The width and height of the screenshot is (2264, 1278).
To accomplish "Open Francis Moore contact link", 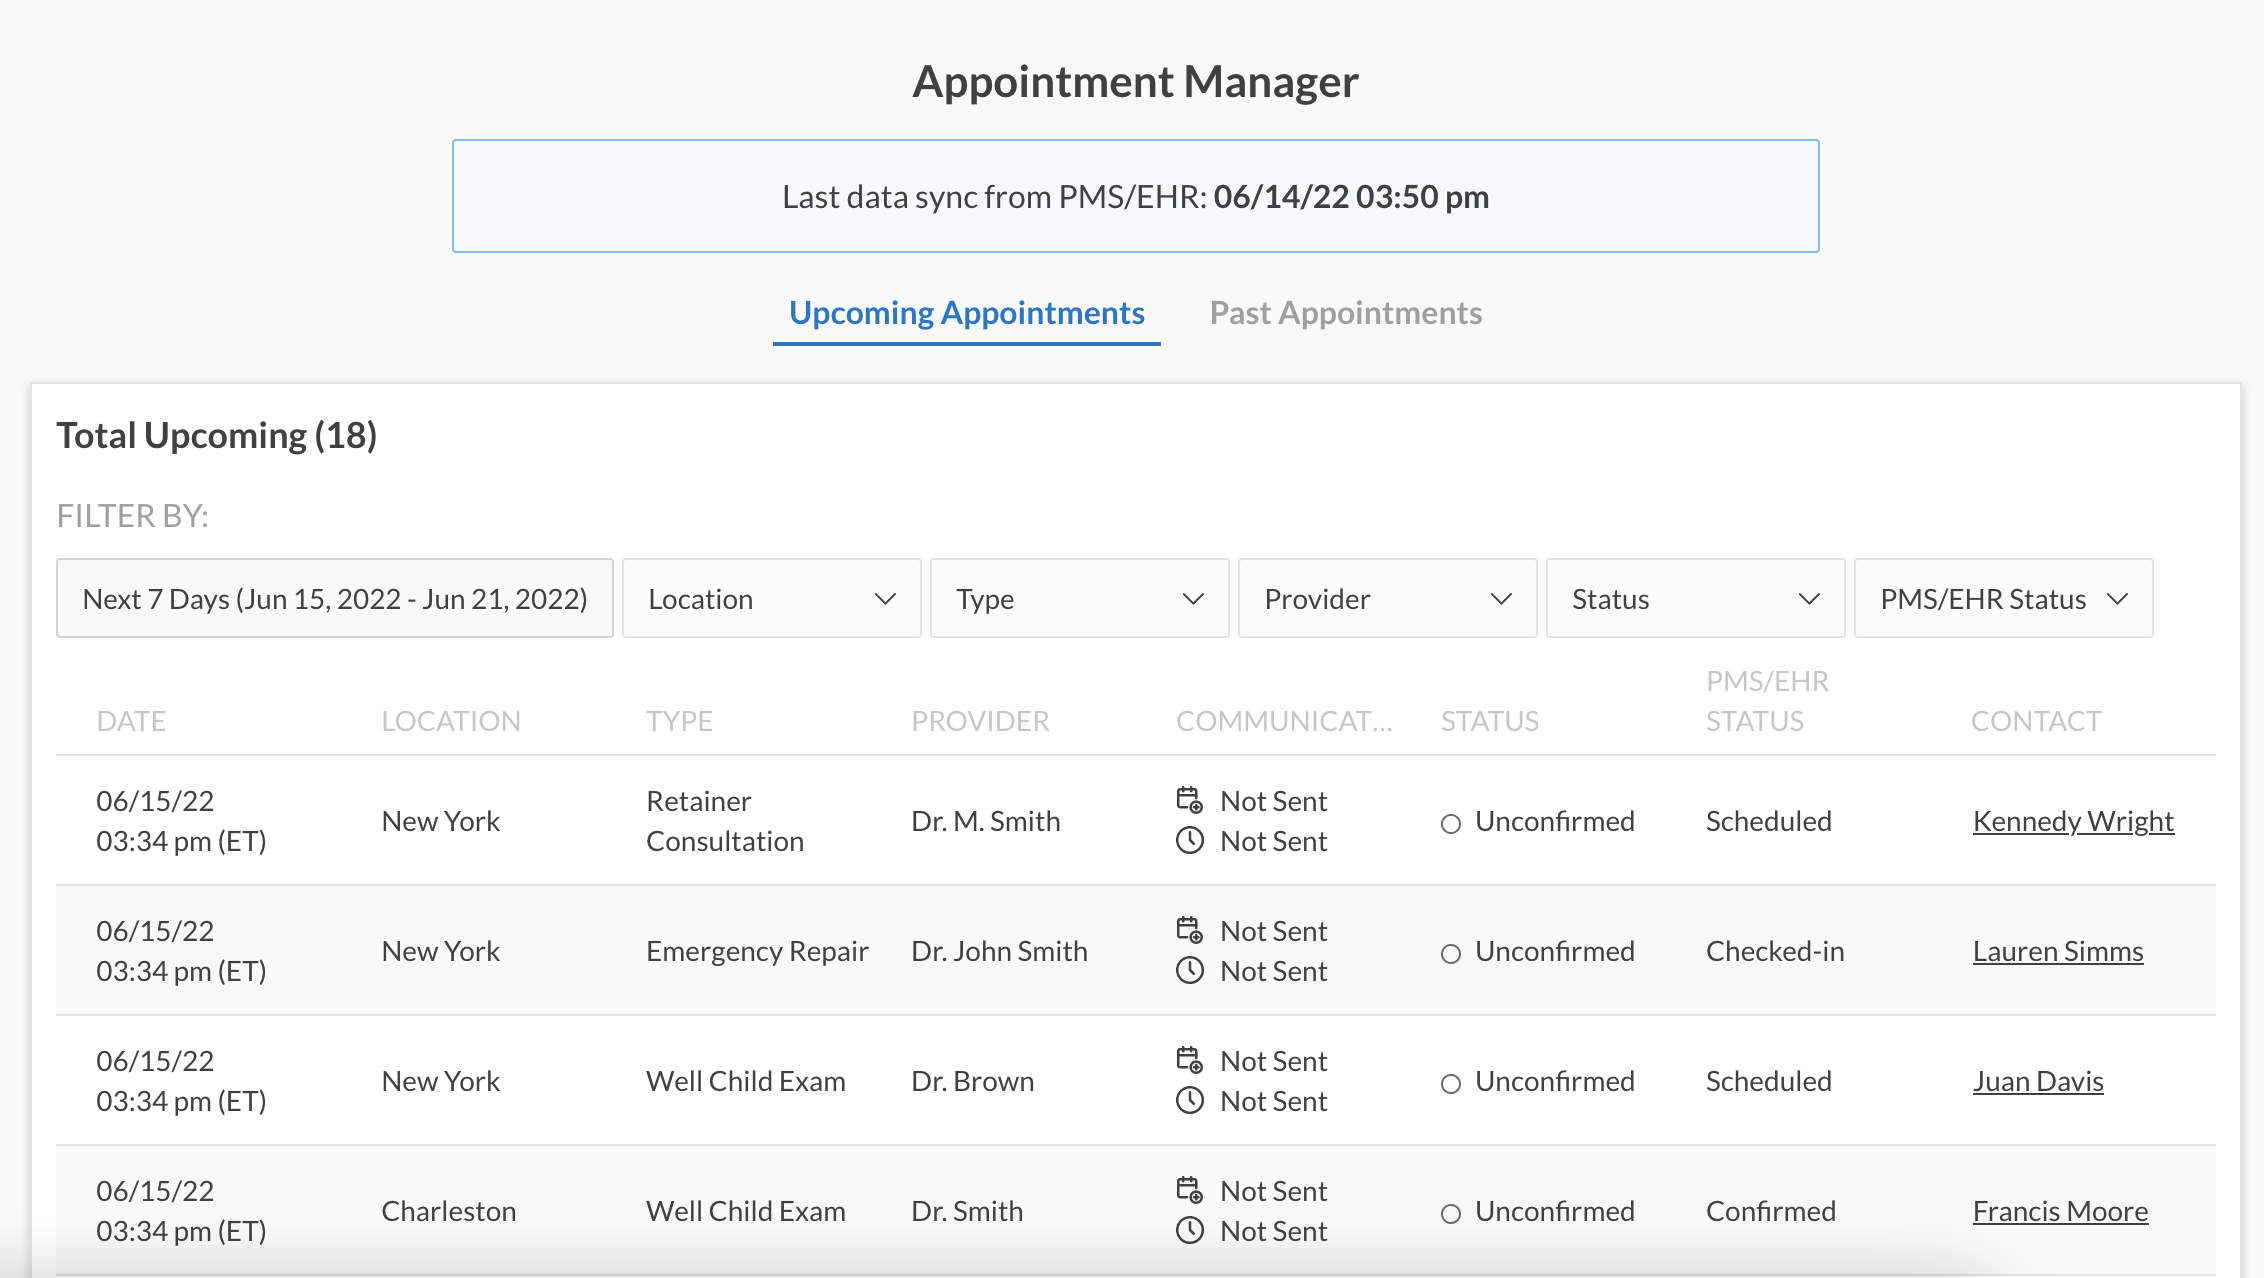I will [x=2060, y=1211].
